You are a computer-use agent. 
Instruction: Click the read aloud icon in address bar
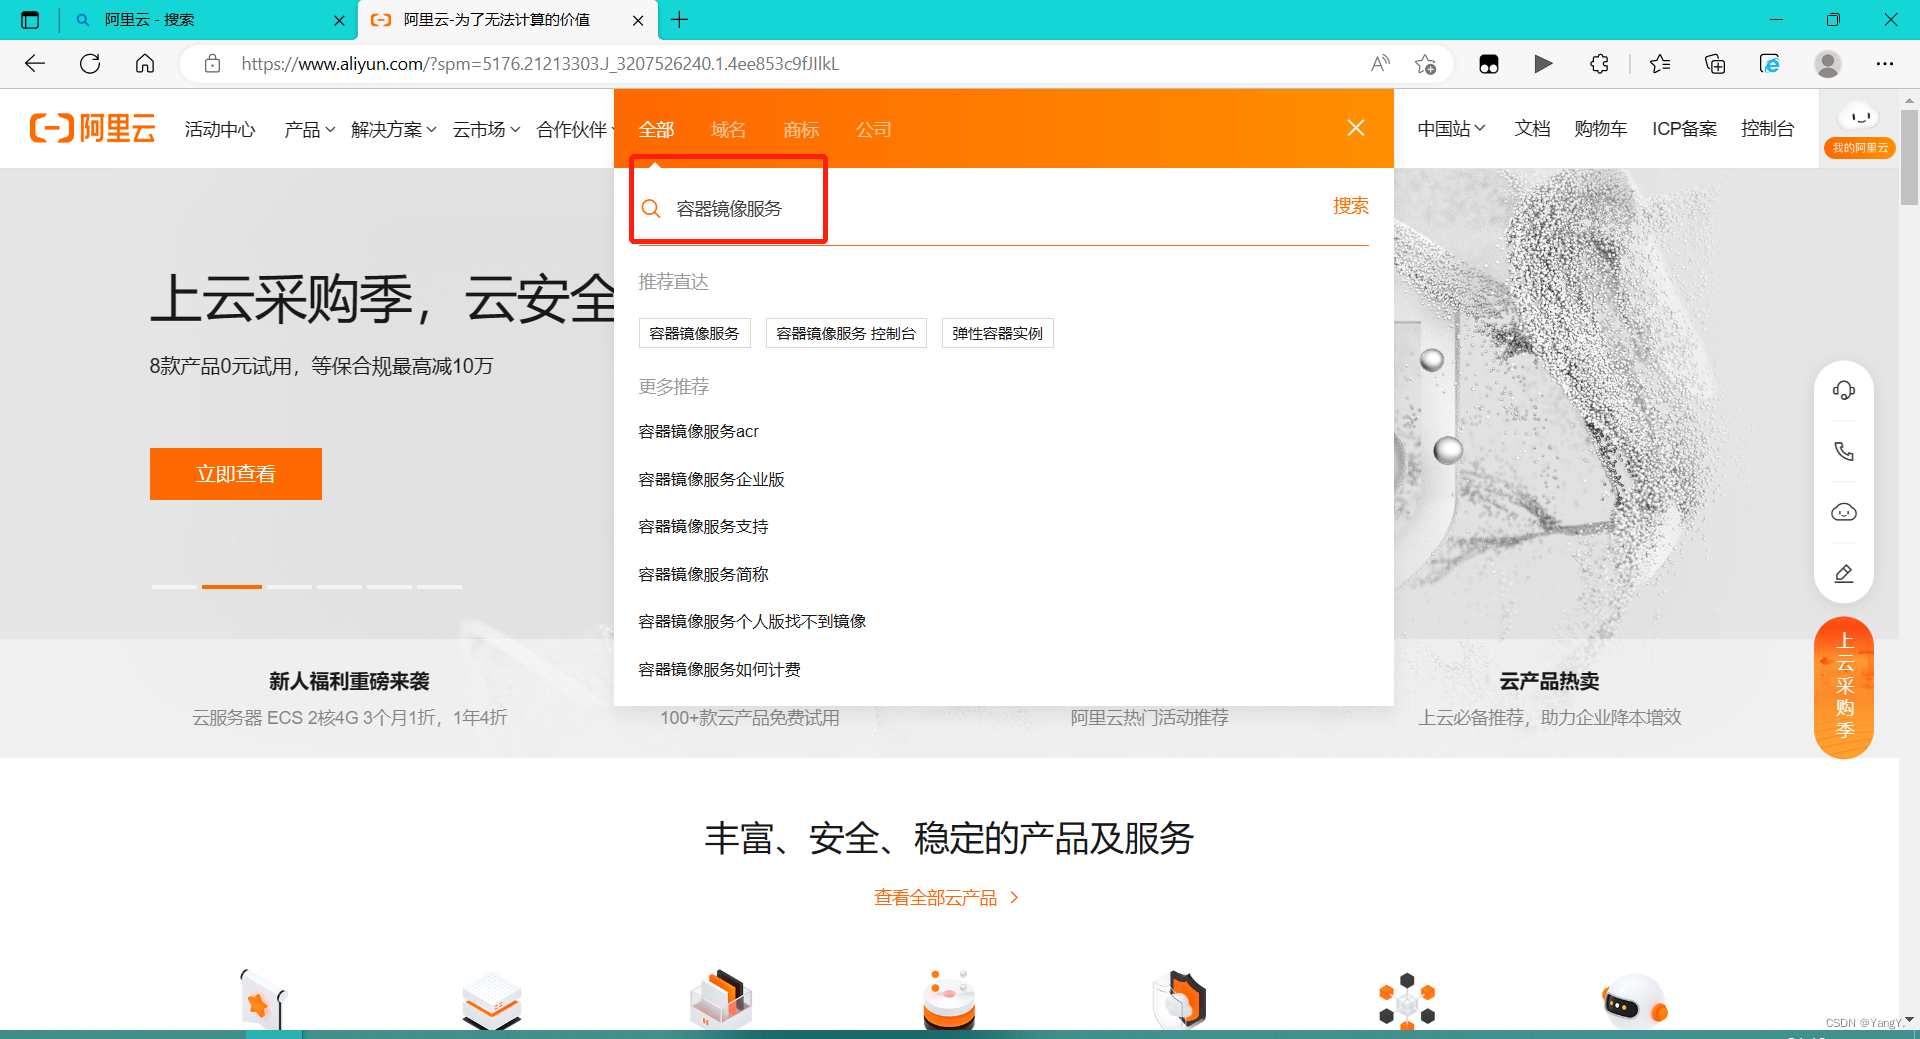point(1379,63)
